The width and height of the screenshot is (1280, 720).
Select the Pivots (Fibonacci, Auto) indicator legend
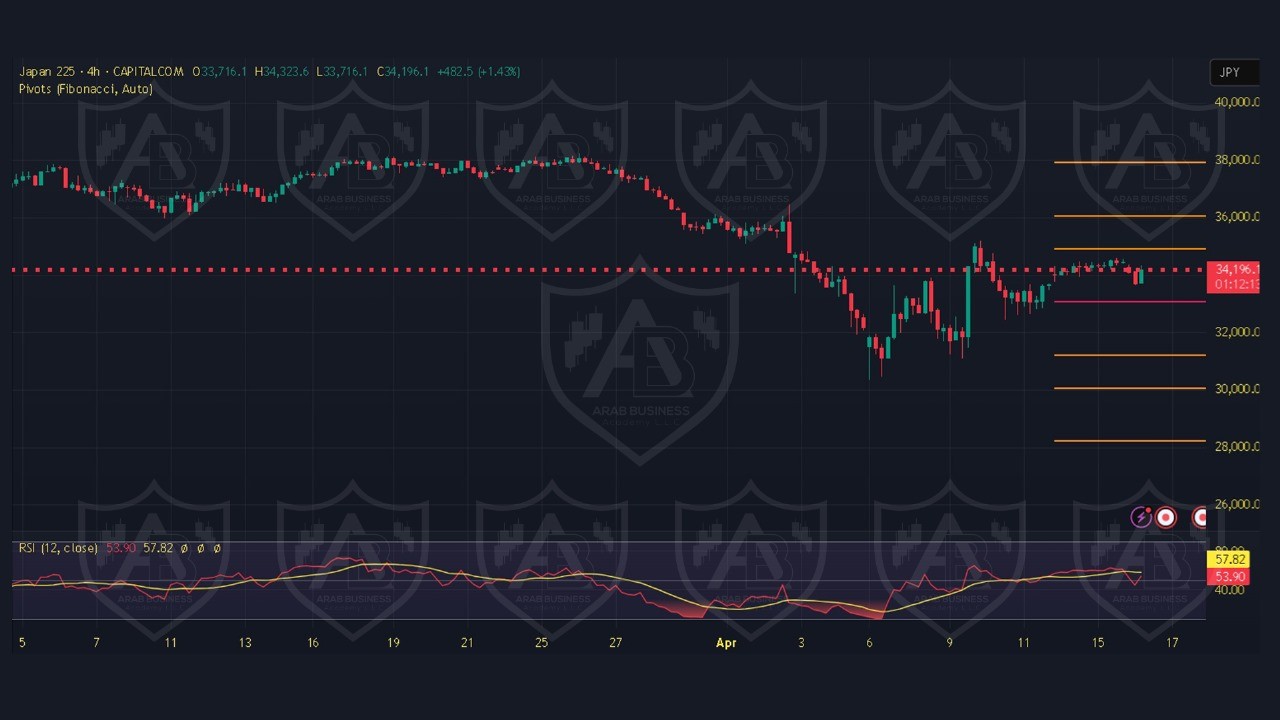[x=86, y=89]
